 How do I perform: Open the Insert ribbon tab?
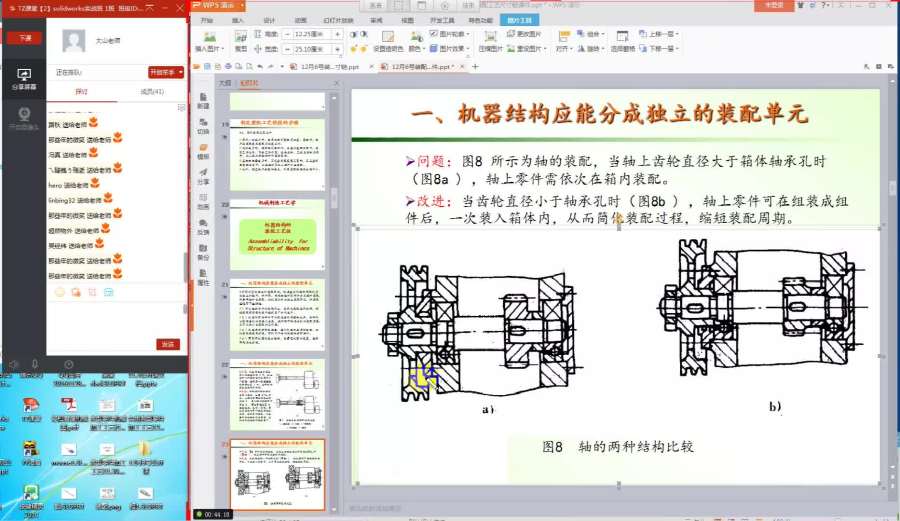(238, 20)
